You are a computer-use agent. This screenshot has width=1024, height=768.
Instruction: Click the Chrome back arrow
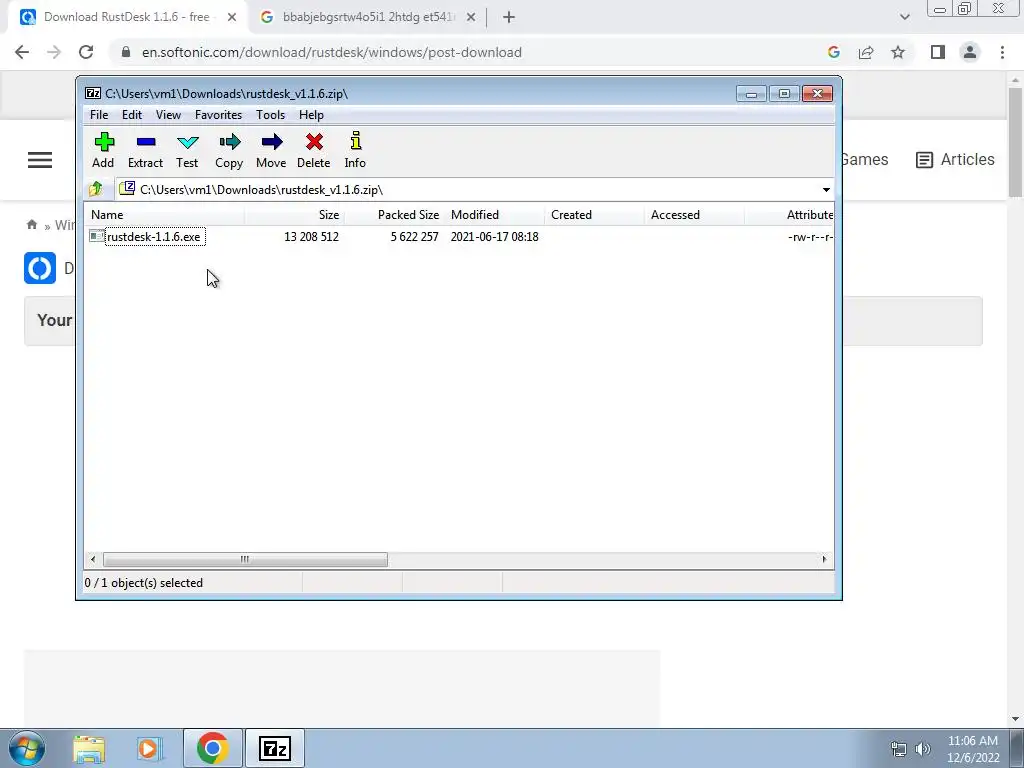(x=22, y=52)
